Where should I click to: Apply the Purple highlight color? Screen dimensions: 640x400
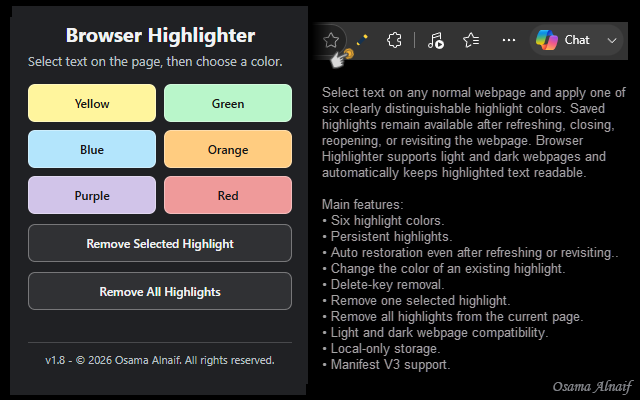point(92,196)
